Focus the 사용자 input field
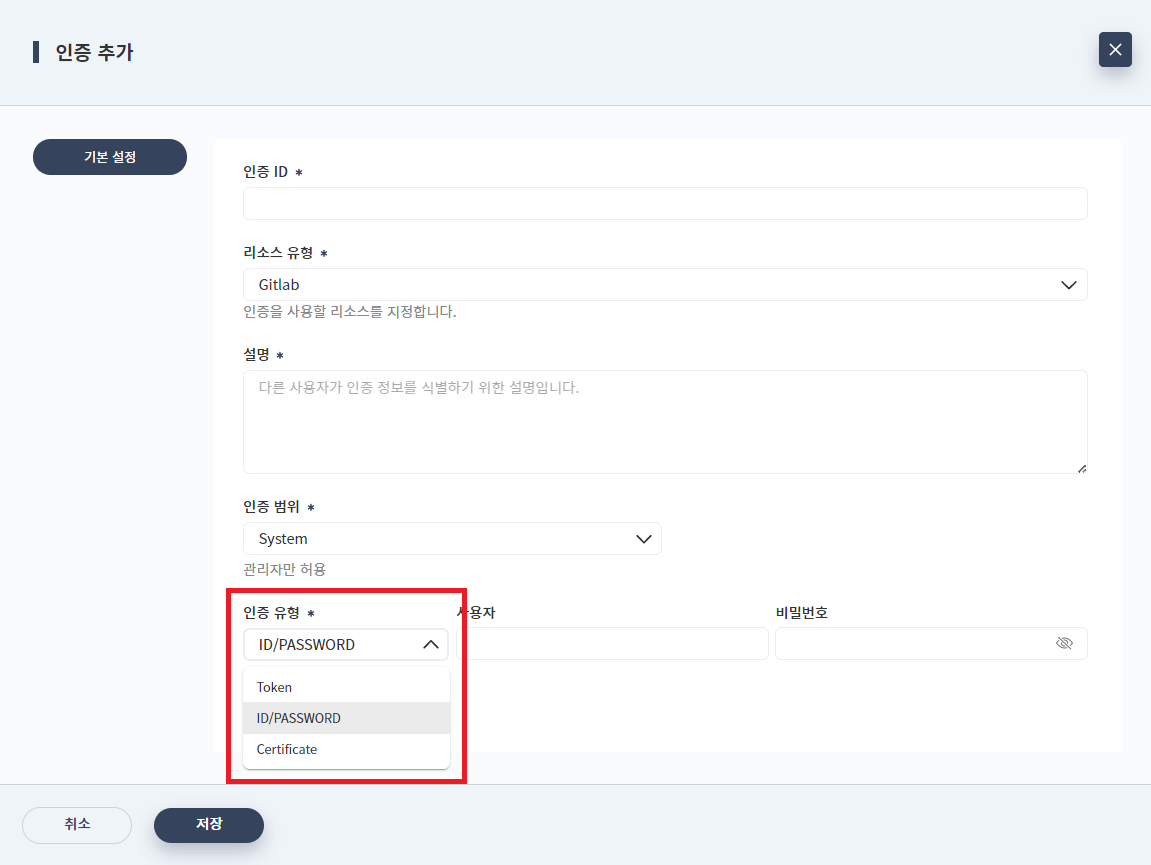The width and height of the screenshot is (1151, 865). click(x=612, y=643)
